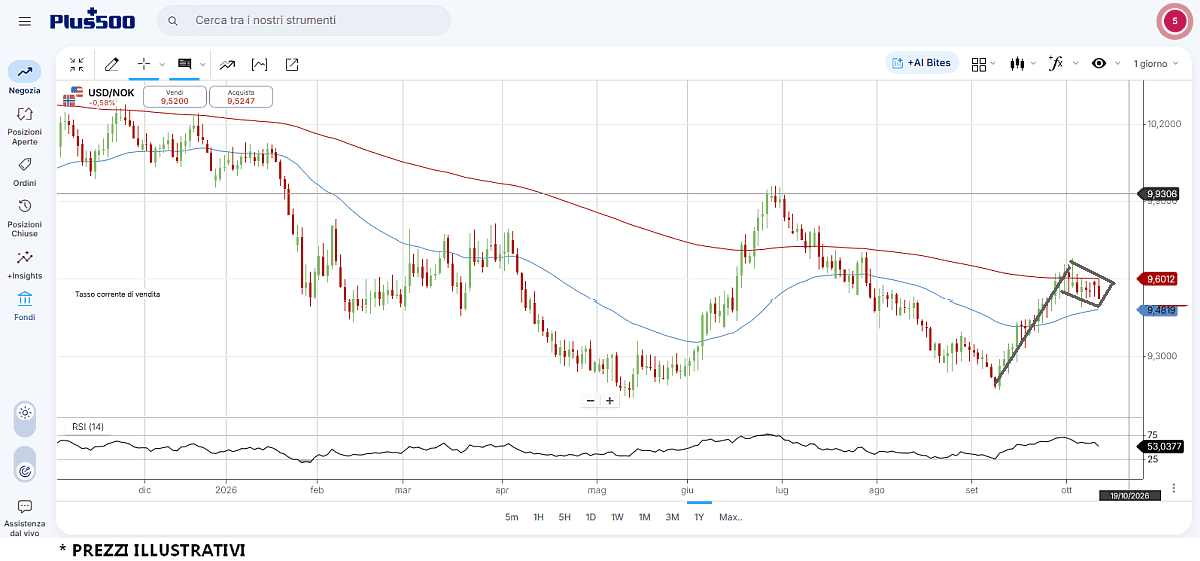Click the 53,0377 RSI value tag
Screen dimensions: 1200x561
(1161, 446)
